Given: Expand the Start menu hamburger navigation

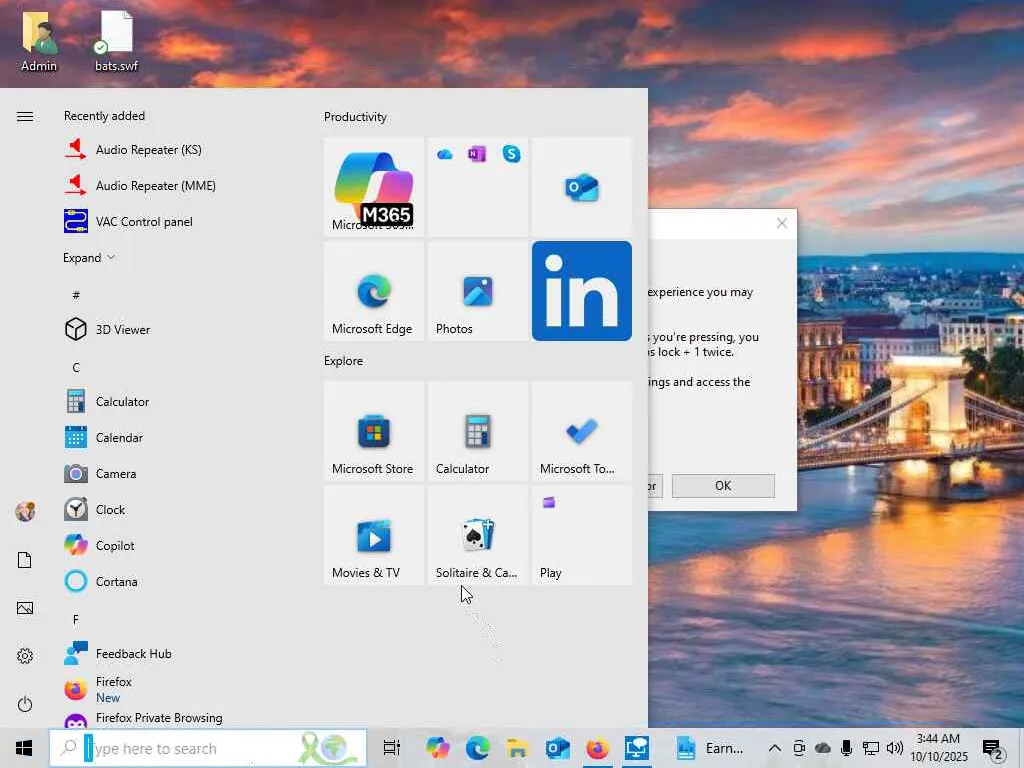Looking at the screenshot, I should [x=25, y=117].
